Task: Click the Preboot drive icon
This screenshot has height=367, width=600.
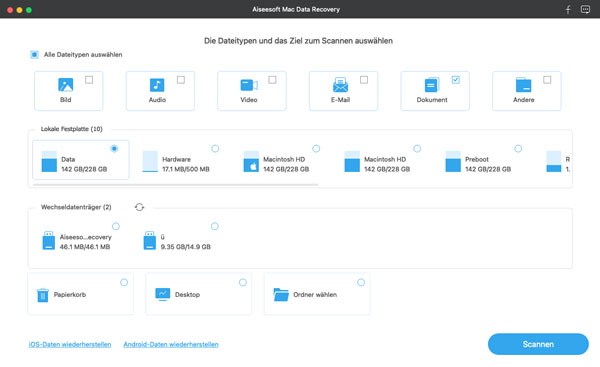Action: (453, 161)
